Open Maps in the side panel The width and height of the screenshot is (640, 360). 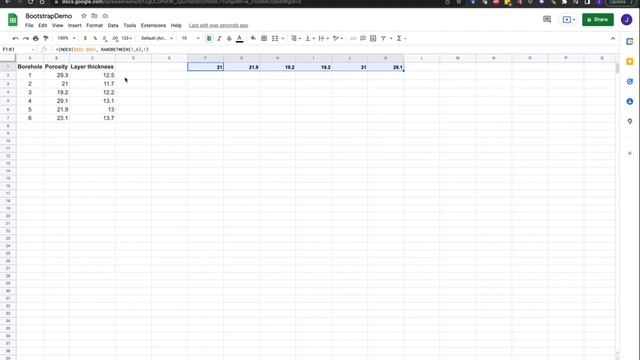pyautogui.click(x=630, y=121)
